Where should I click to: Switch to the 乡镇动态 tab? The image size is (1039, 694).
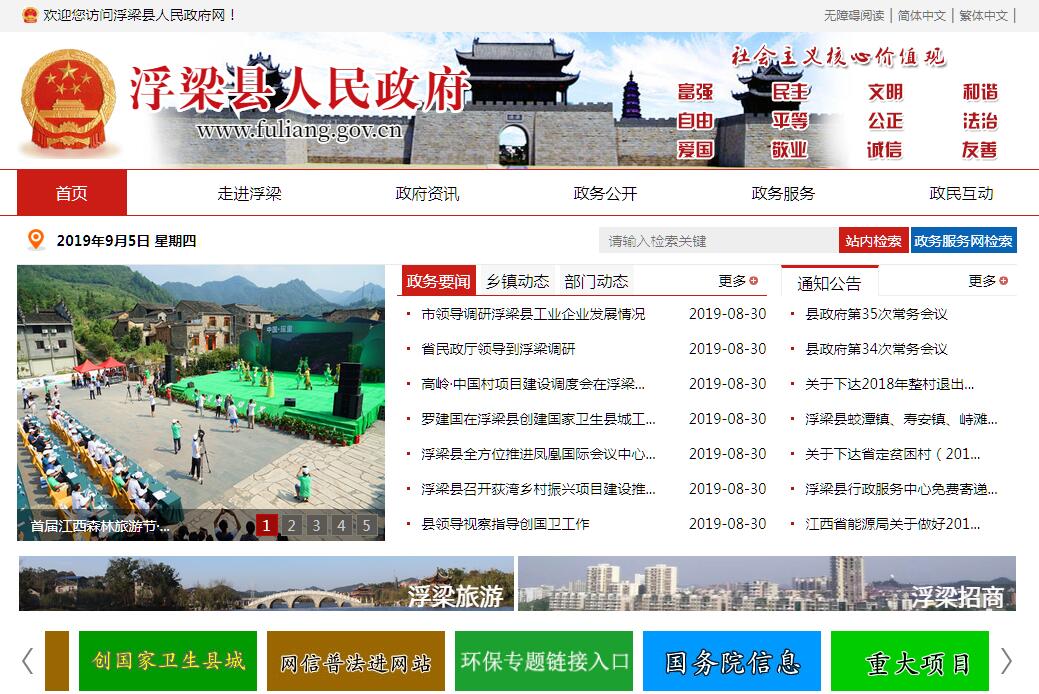click(517, 281)
